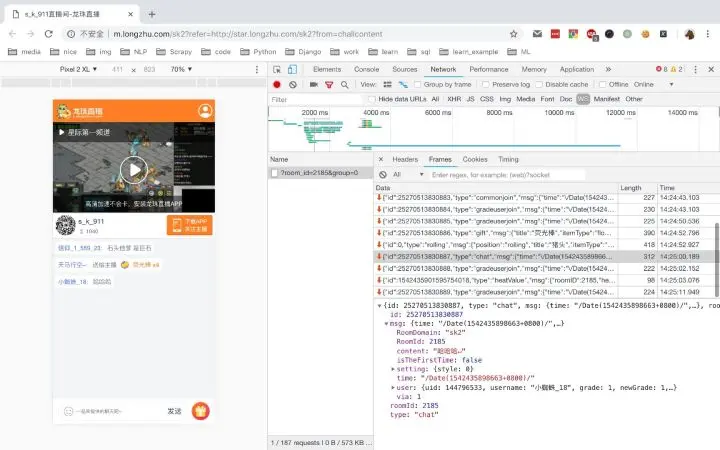Viewport: 720px width, 450px height.
Task: Switch to large request rows view
Action: click(x=388, y=84)
